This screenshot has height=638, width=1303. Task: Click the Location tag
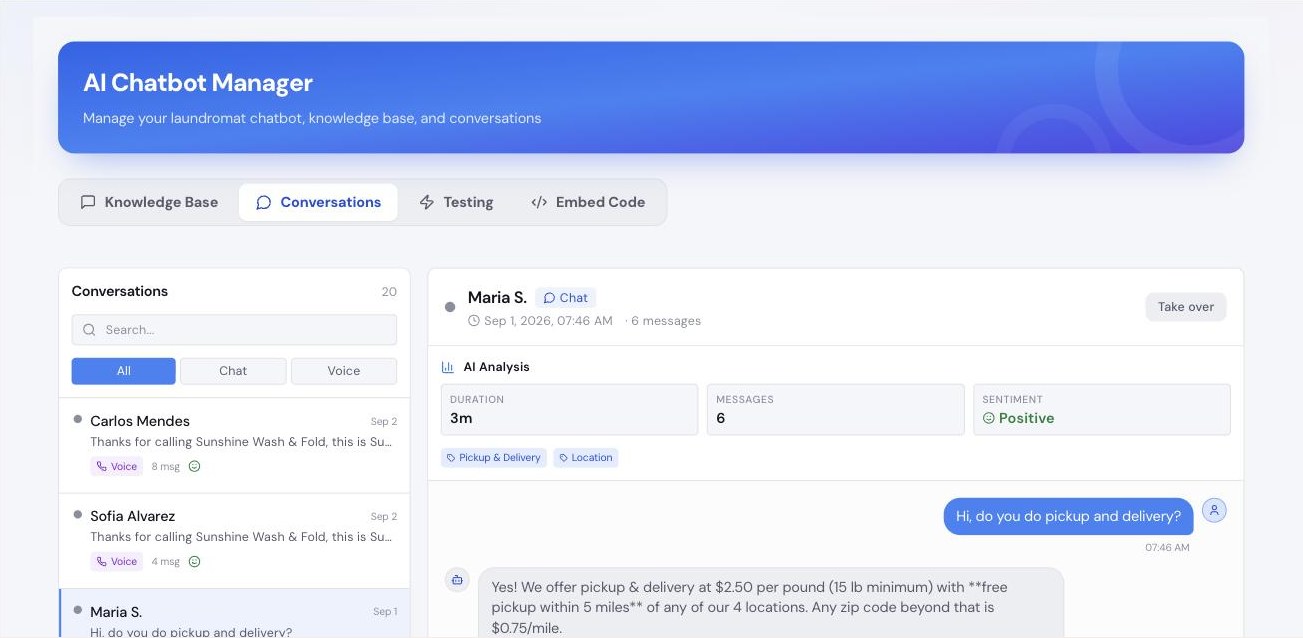click(x=586, y=457)
